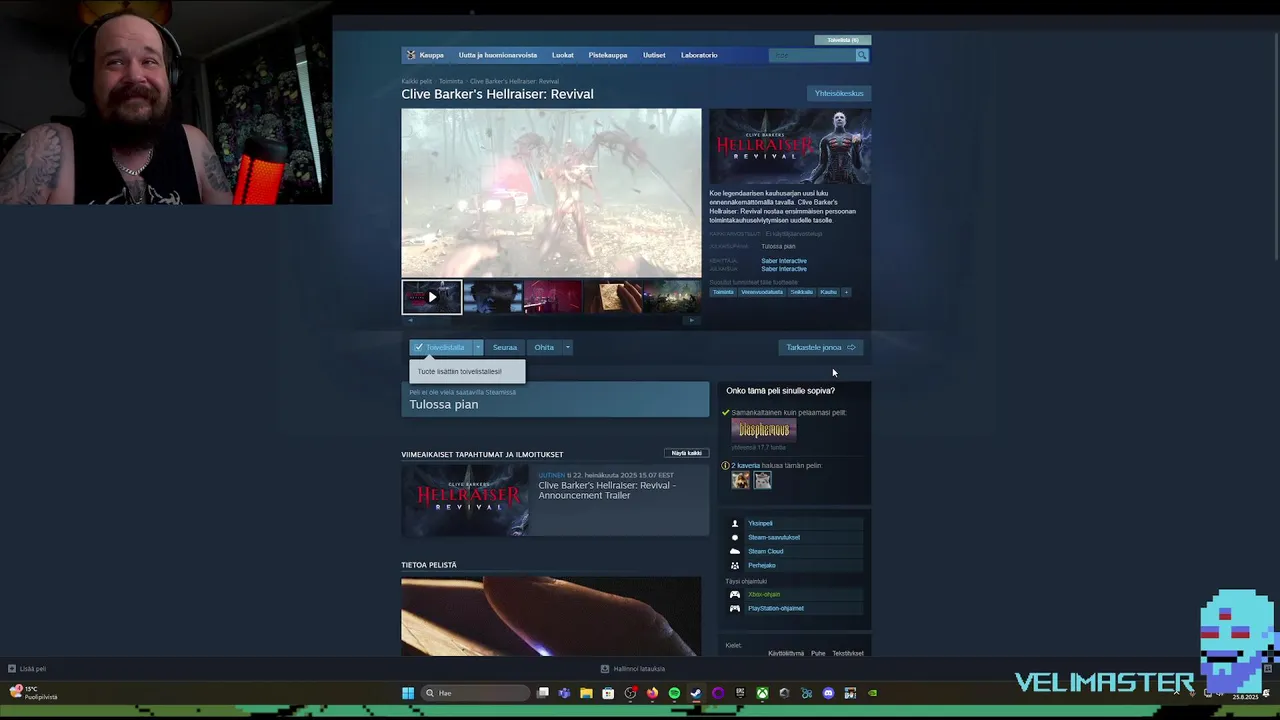Viewport: 1280px width, 720px height.
Task: Select the Verenvuodatusta tag
Action: pyautogui.click(x=762, y=292)
